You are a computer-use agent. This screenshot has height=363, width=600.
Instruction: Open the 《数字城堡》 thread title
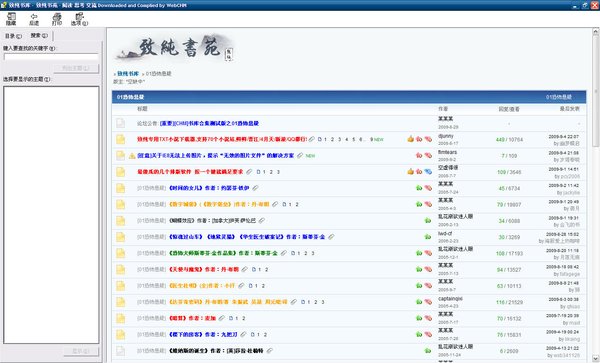pyautogui.click(x=219, y=204)
